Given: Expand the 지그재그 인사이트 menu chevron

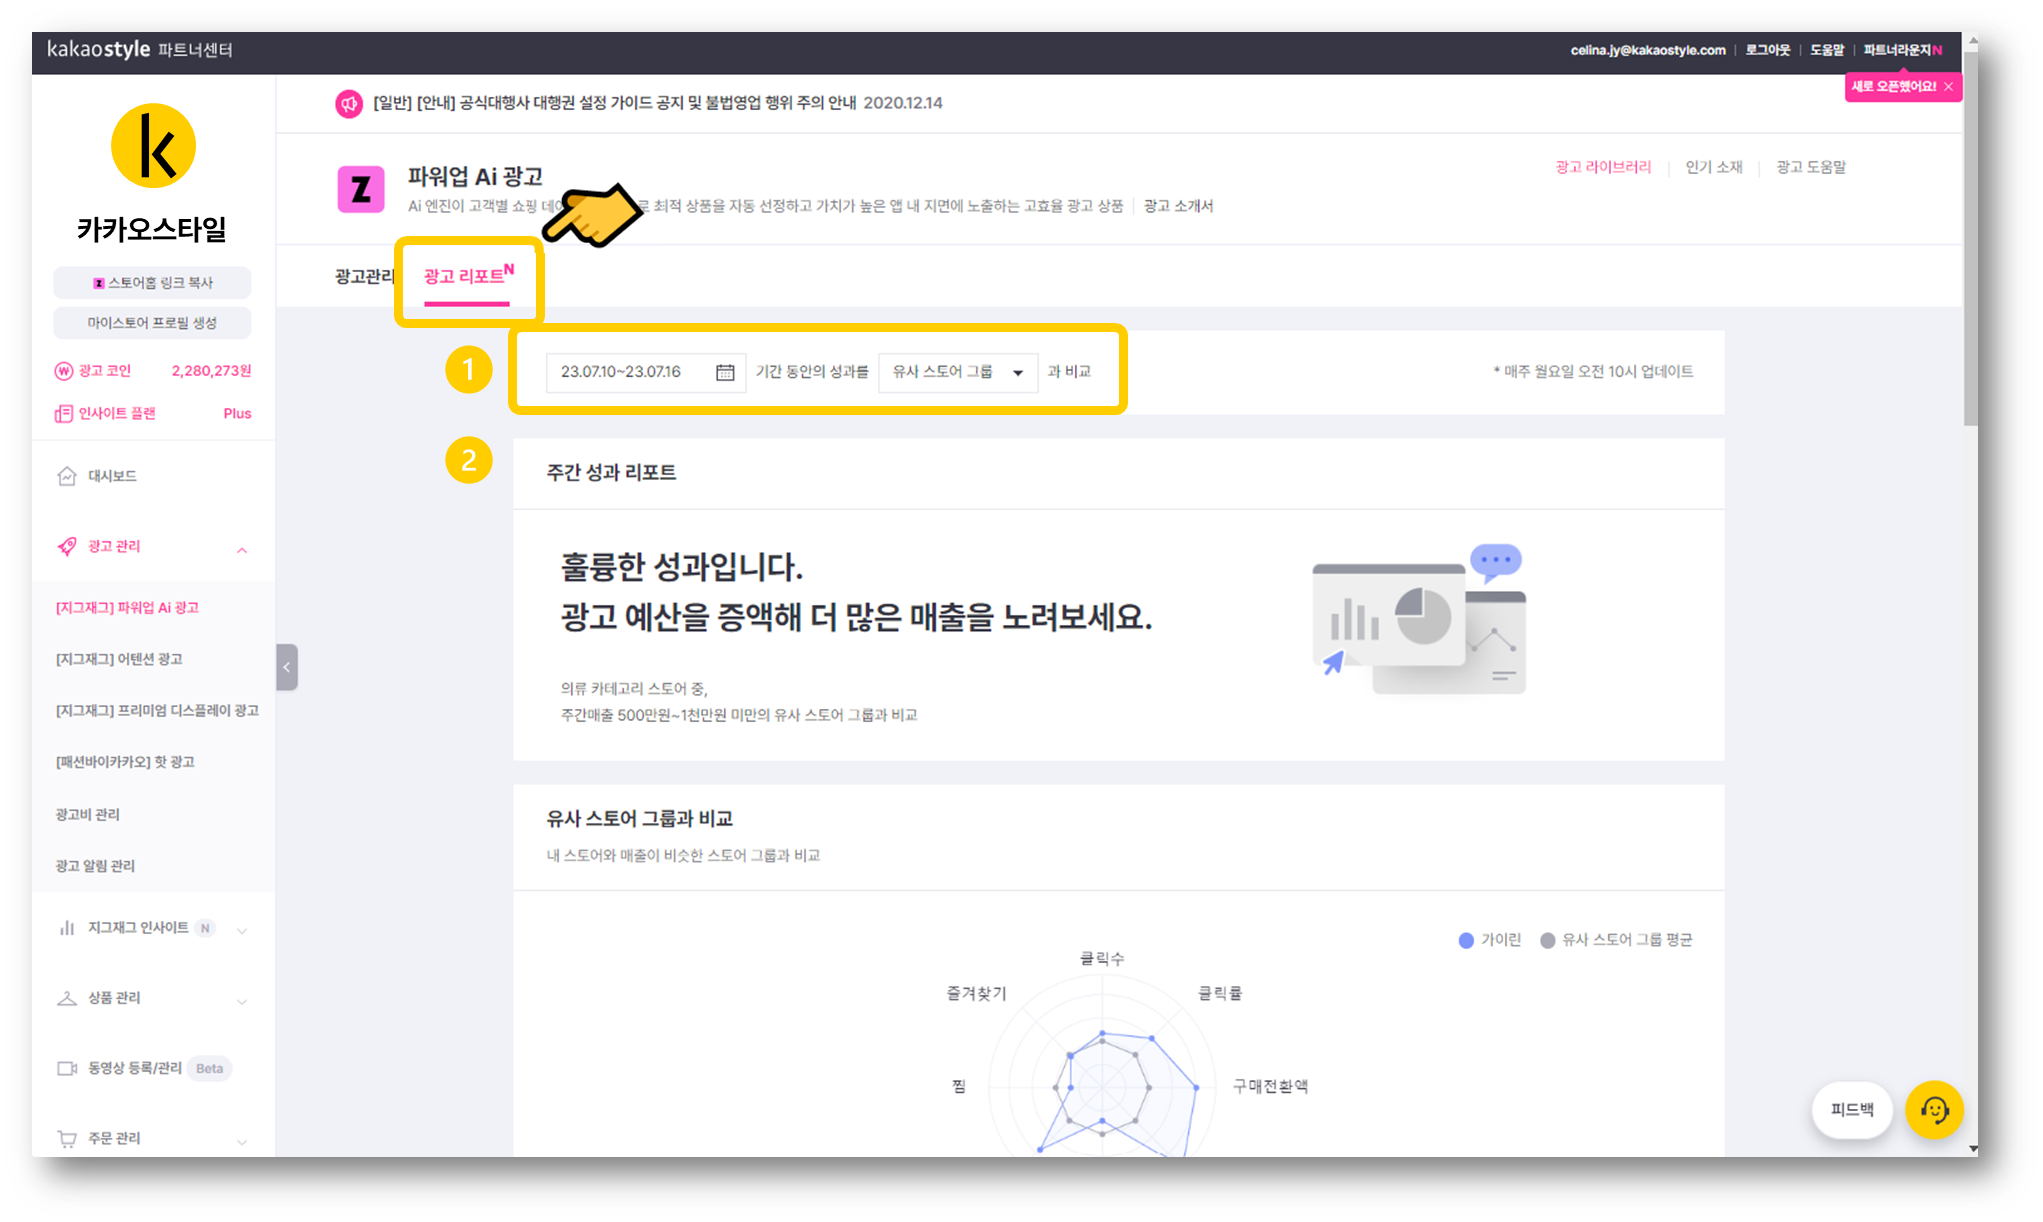Looking at the screenshot, I should (242, 931).
